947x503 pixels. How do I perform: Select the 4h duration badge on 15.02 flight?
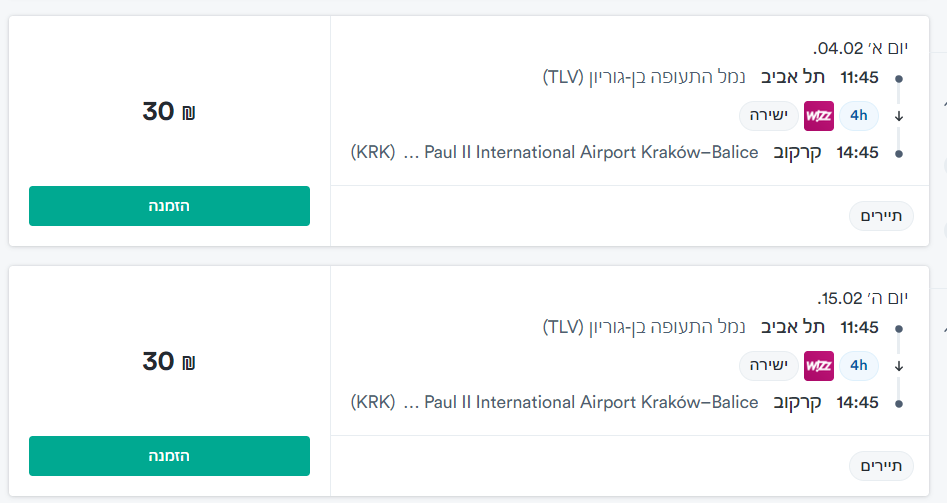pyautogui.click(x=858, y=366)
